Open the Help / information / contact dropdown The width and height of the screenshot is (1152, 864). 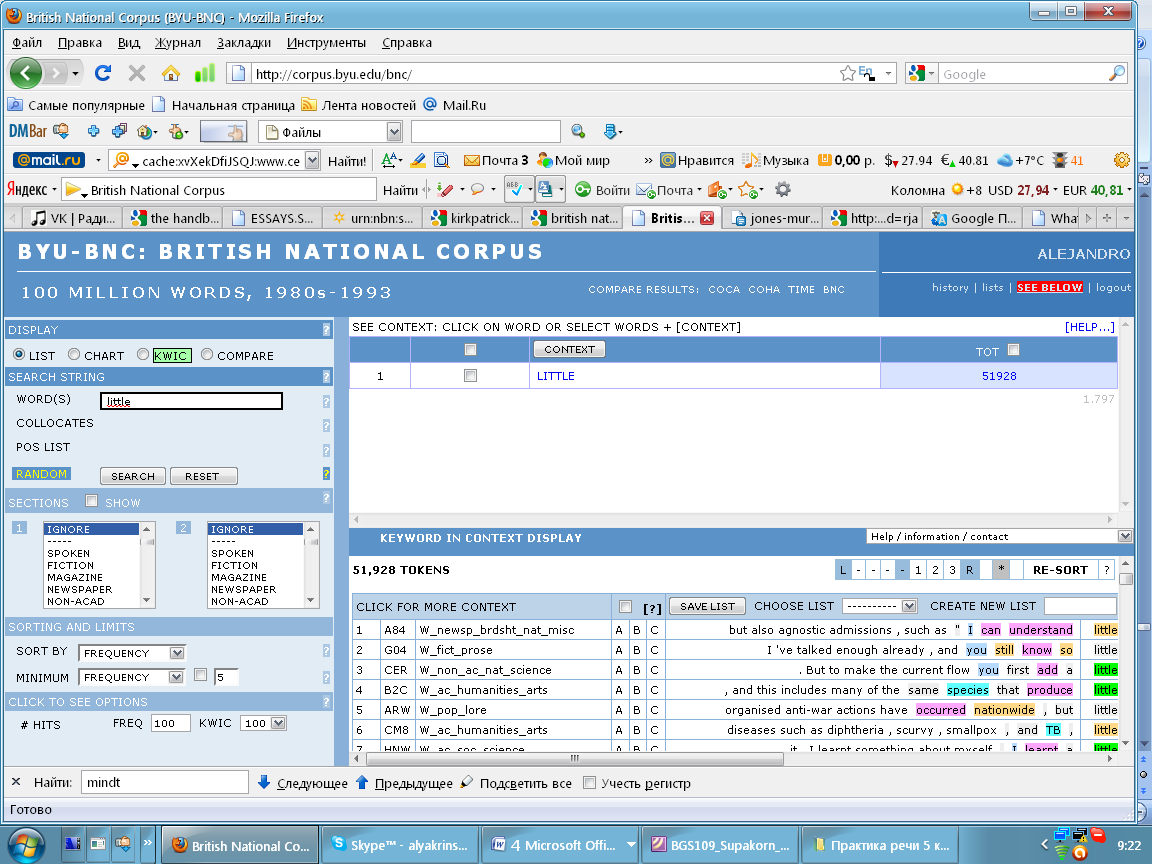click(x=998, y=537)
